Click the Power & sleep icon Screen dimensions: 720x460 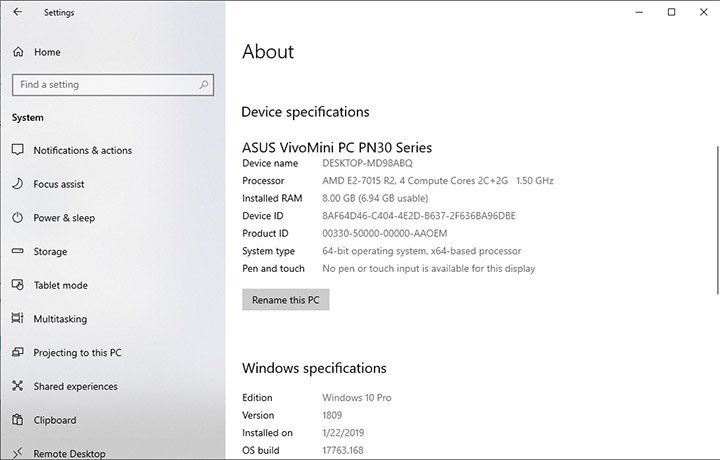[17, 218]
